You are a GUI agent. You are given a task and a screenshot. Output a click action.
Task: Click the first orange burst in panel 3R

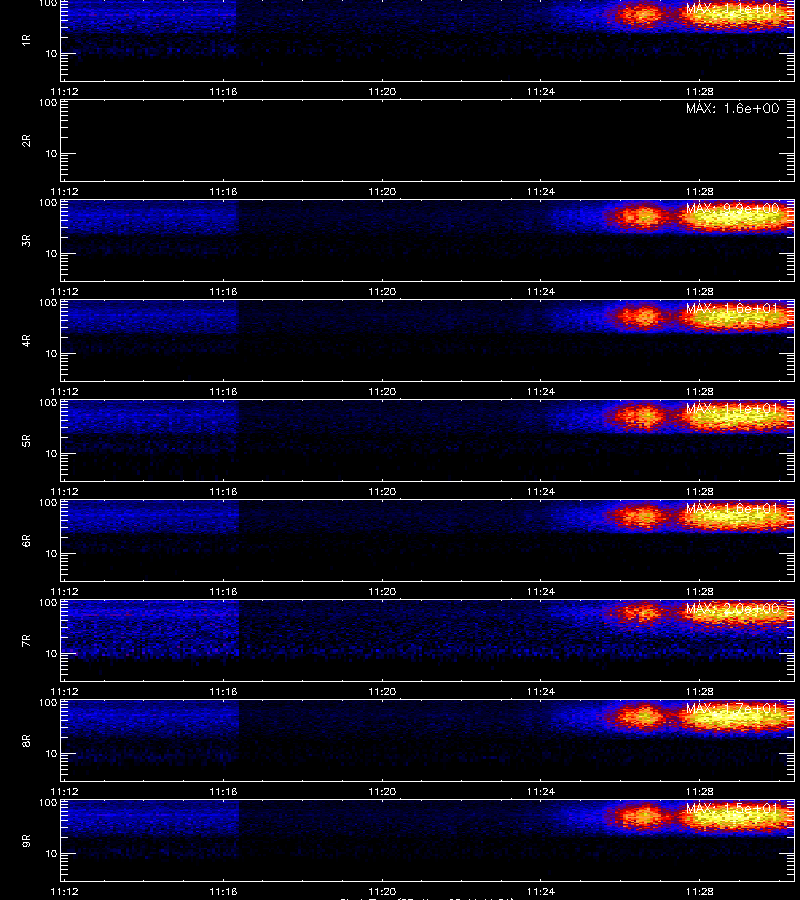point(639,217)
